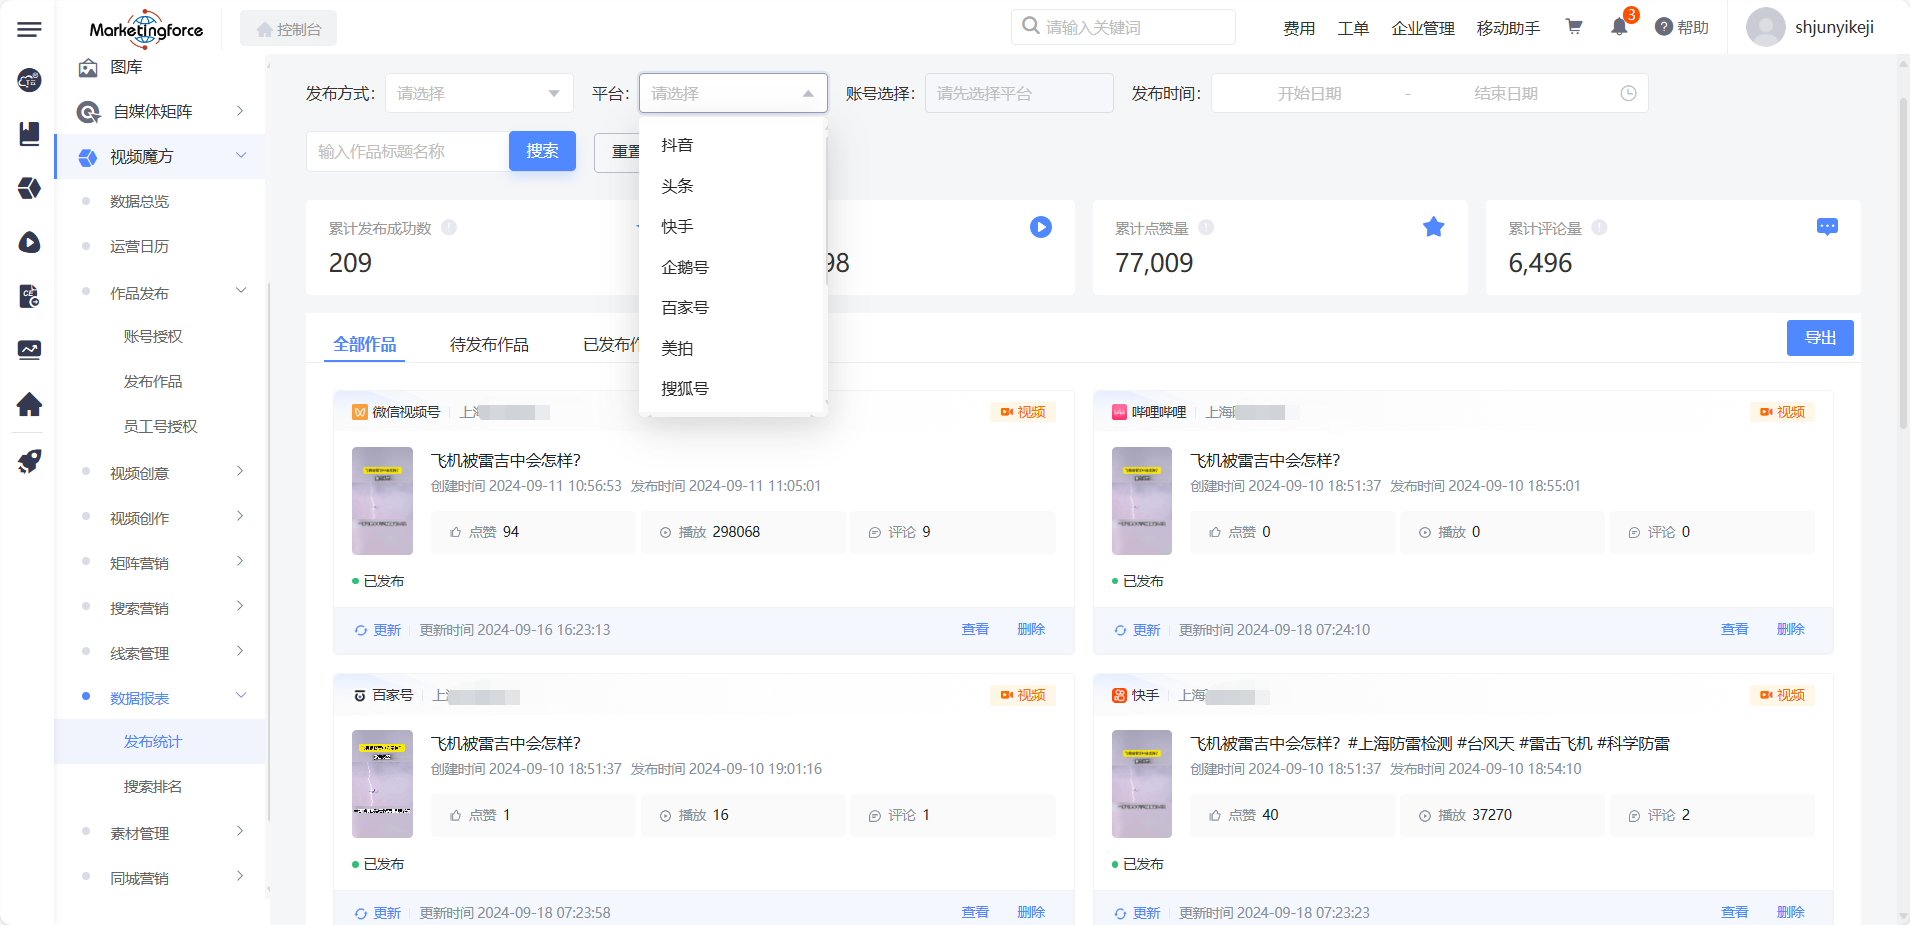Click 删除 on the 微信视频号 post card
This screenshot has width=1910, height=925.
[x=1030, y=630]
